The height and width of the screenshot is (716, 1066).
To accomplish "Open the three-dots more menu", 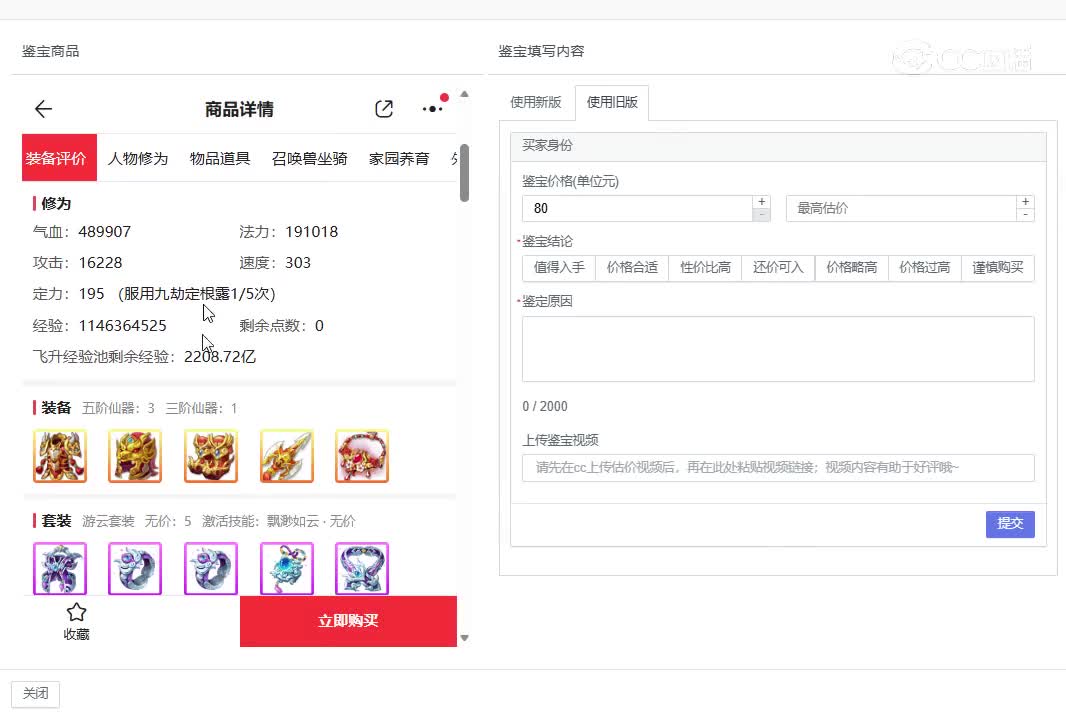I will click(432, 109).
